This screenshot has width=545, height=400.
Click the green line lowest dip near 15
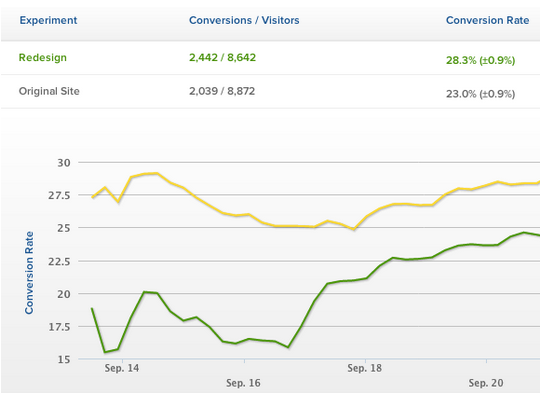105,352
